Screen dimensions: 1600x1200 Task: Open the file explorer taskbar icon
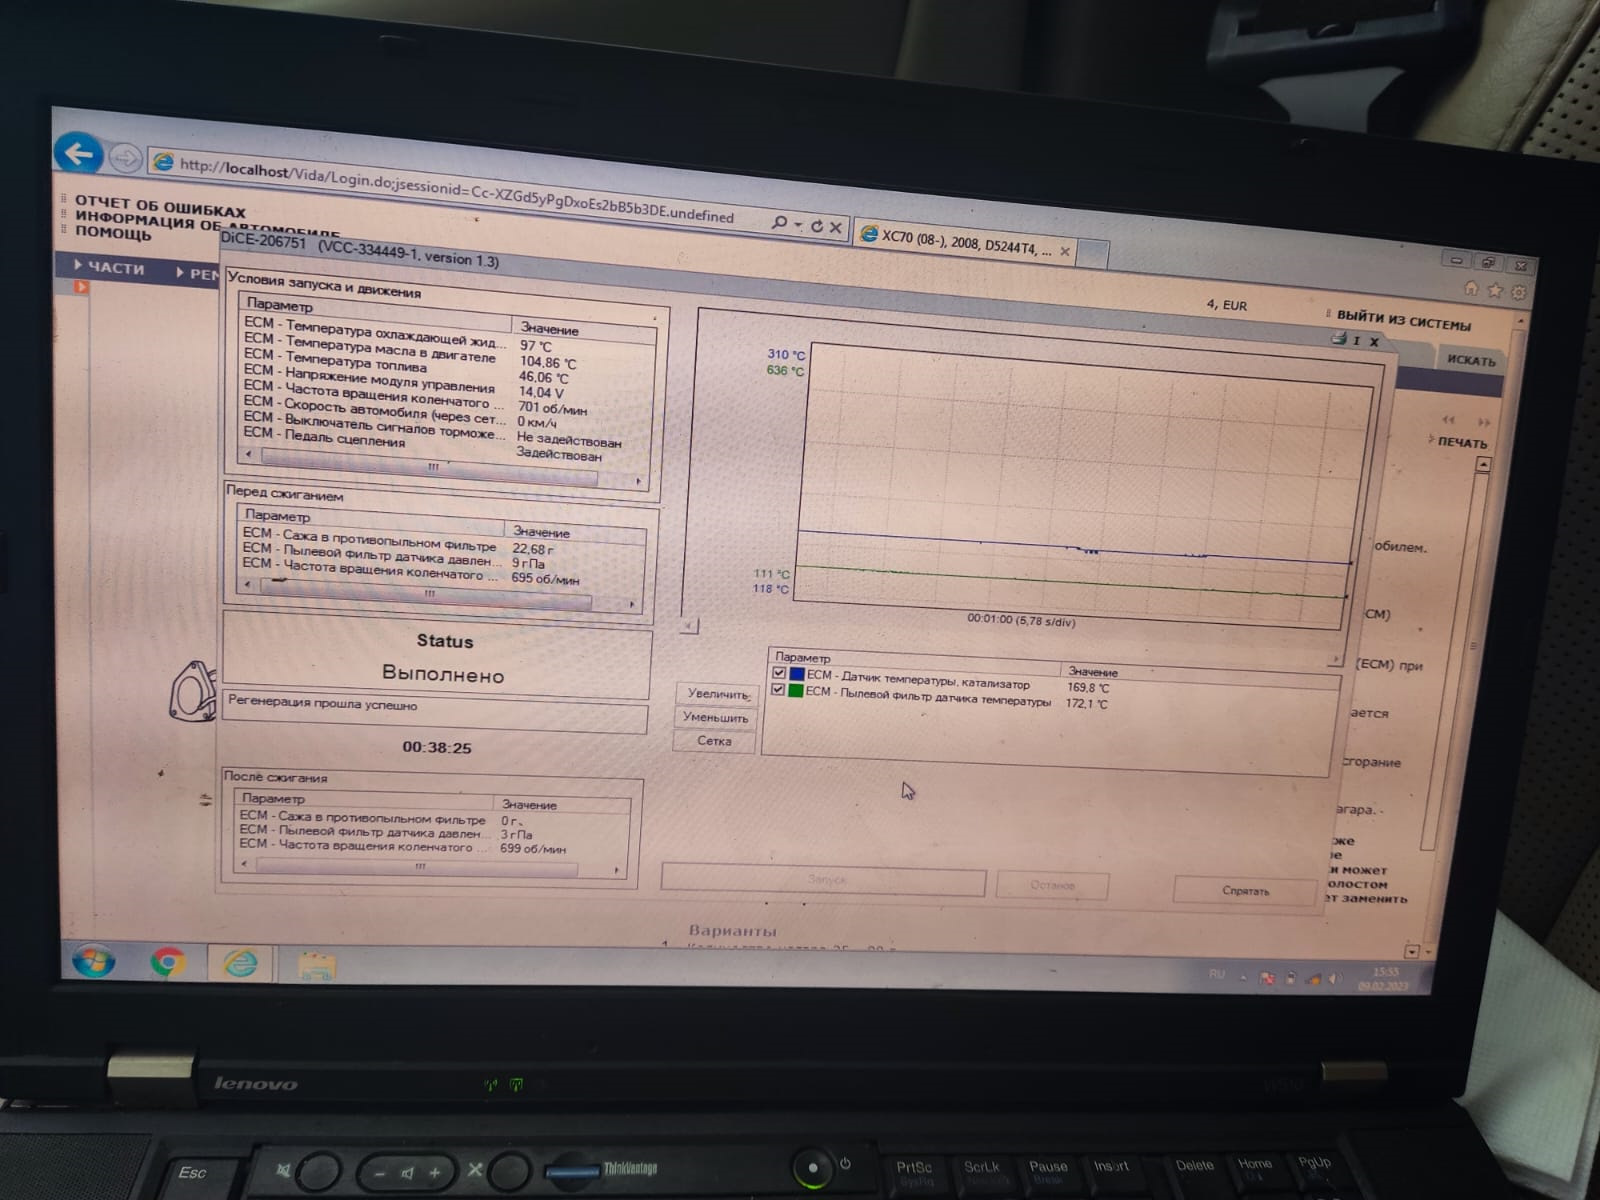coord(317,965)
